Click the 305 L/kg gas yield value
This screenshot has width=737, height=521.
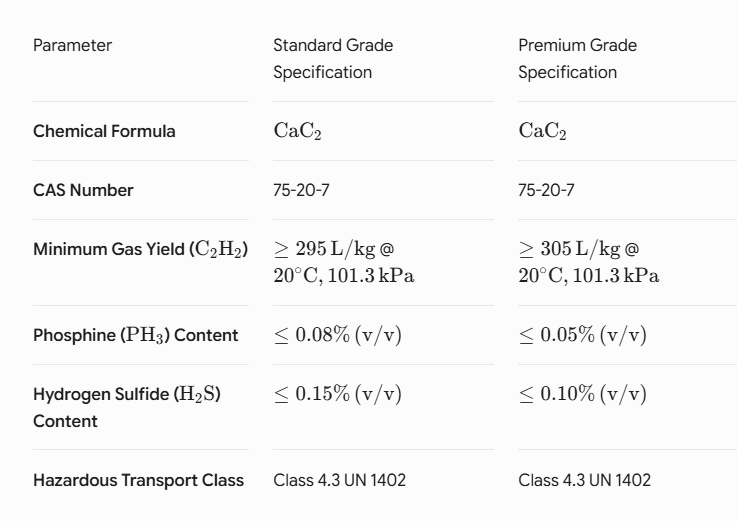point(588,262)
